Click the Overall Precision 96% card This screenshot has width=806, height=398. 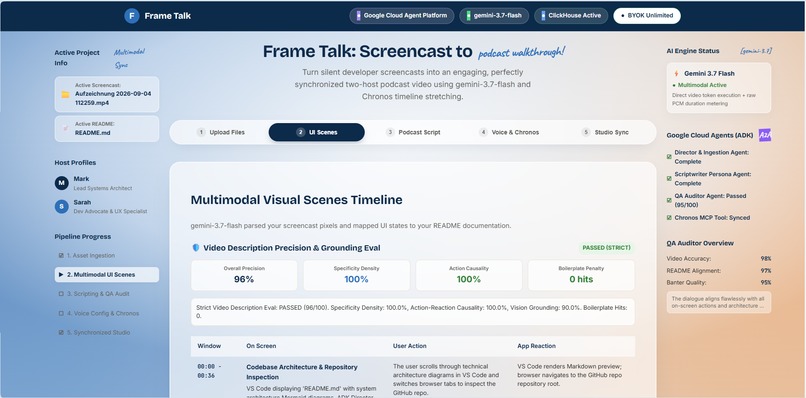pos(244,275)
